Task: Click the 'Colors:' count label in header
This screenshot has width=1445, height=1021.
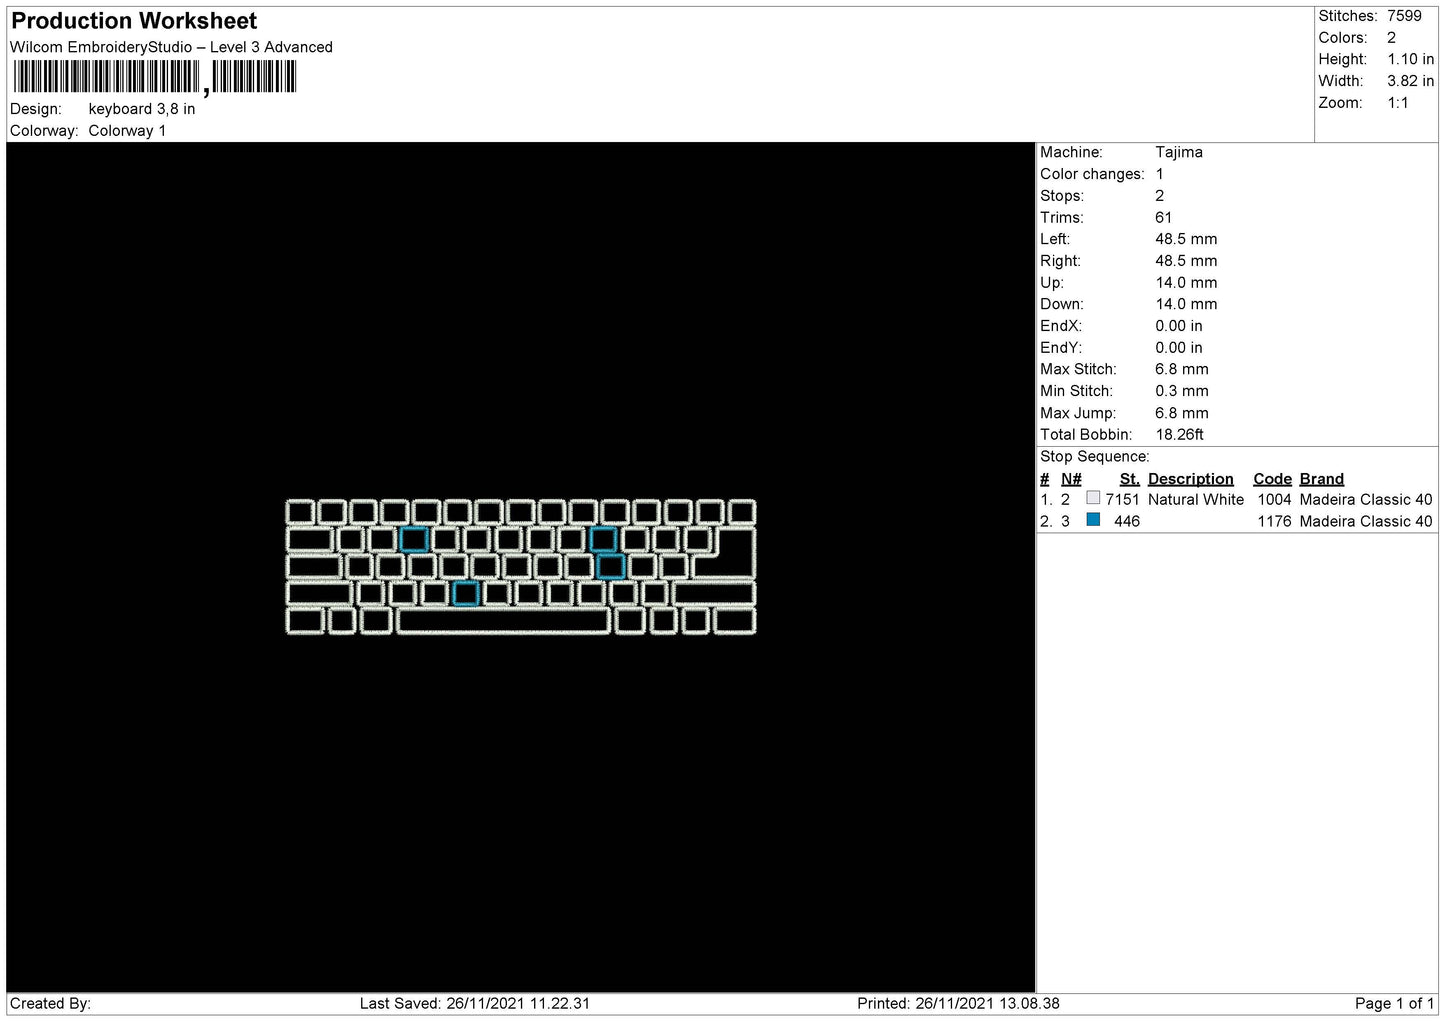Action: pos(1343,38)
